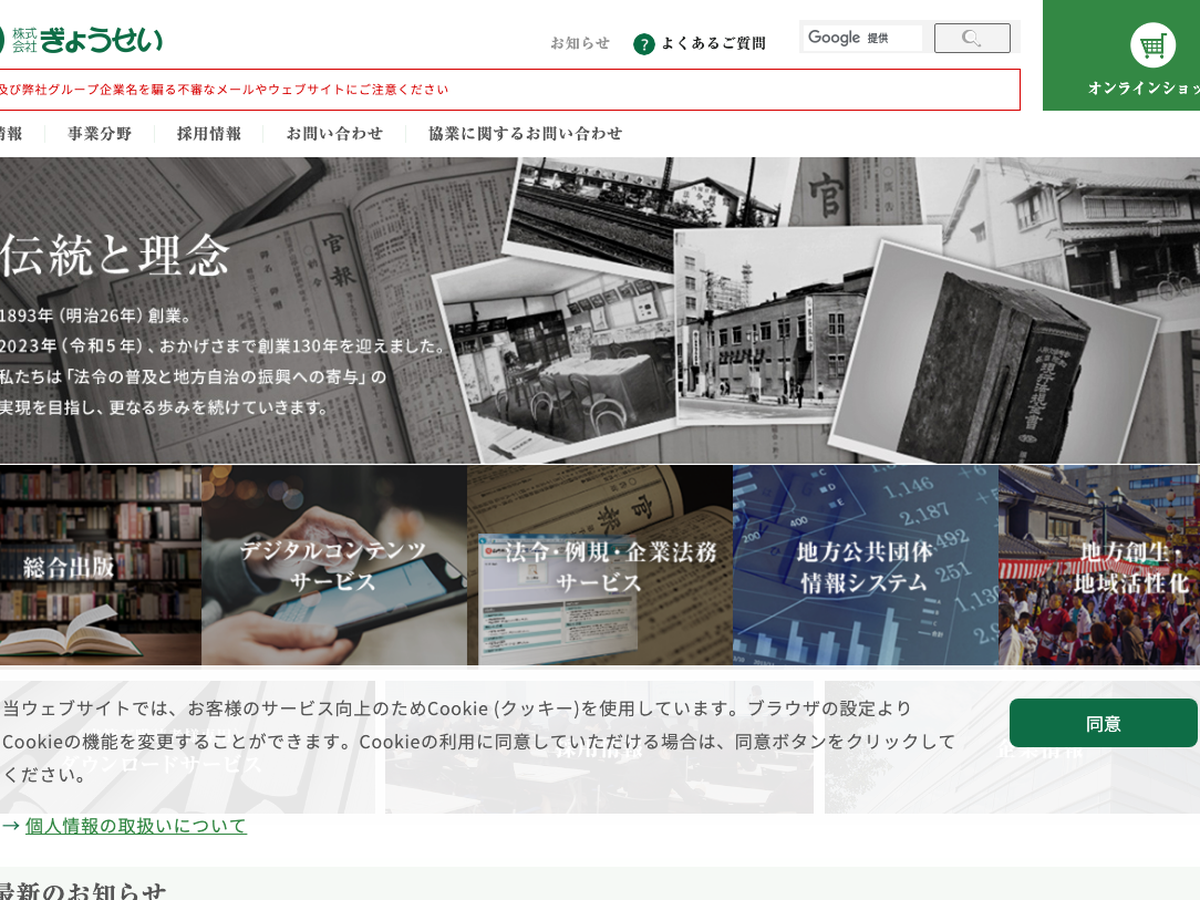Open 地方公共団体情報システム tile

pos(865,565)
